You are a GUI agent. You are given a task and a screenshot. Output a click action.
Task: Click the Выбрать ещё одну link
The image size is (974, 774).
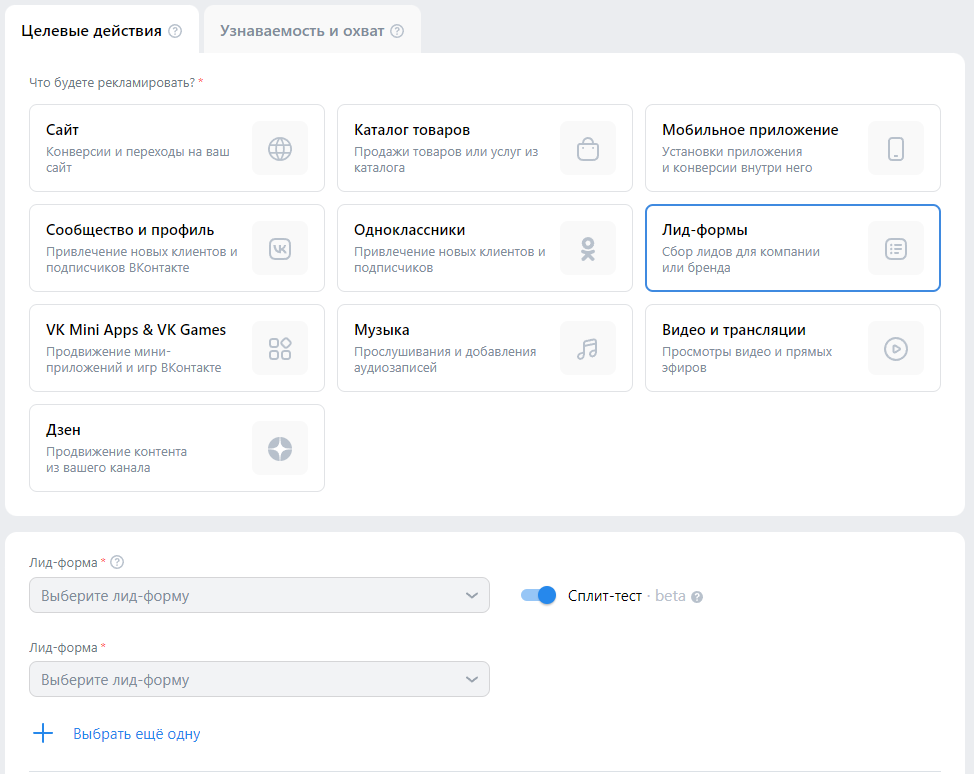pyautogui.click(x=136, y=734)
